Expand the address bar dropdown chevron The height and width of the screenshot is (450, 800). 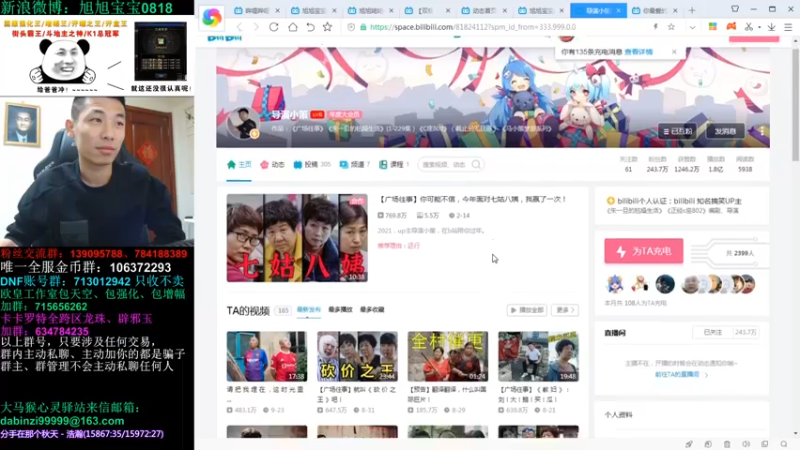(692, 27)
